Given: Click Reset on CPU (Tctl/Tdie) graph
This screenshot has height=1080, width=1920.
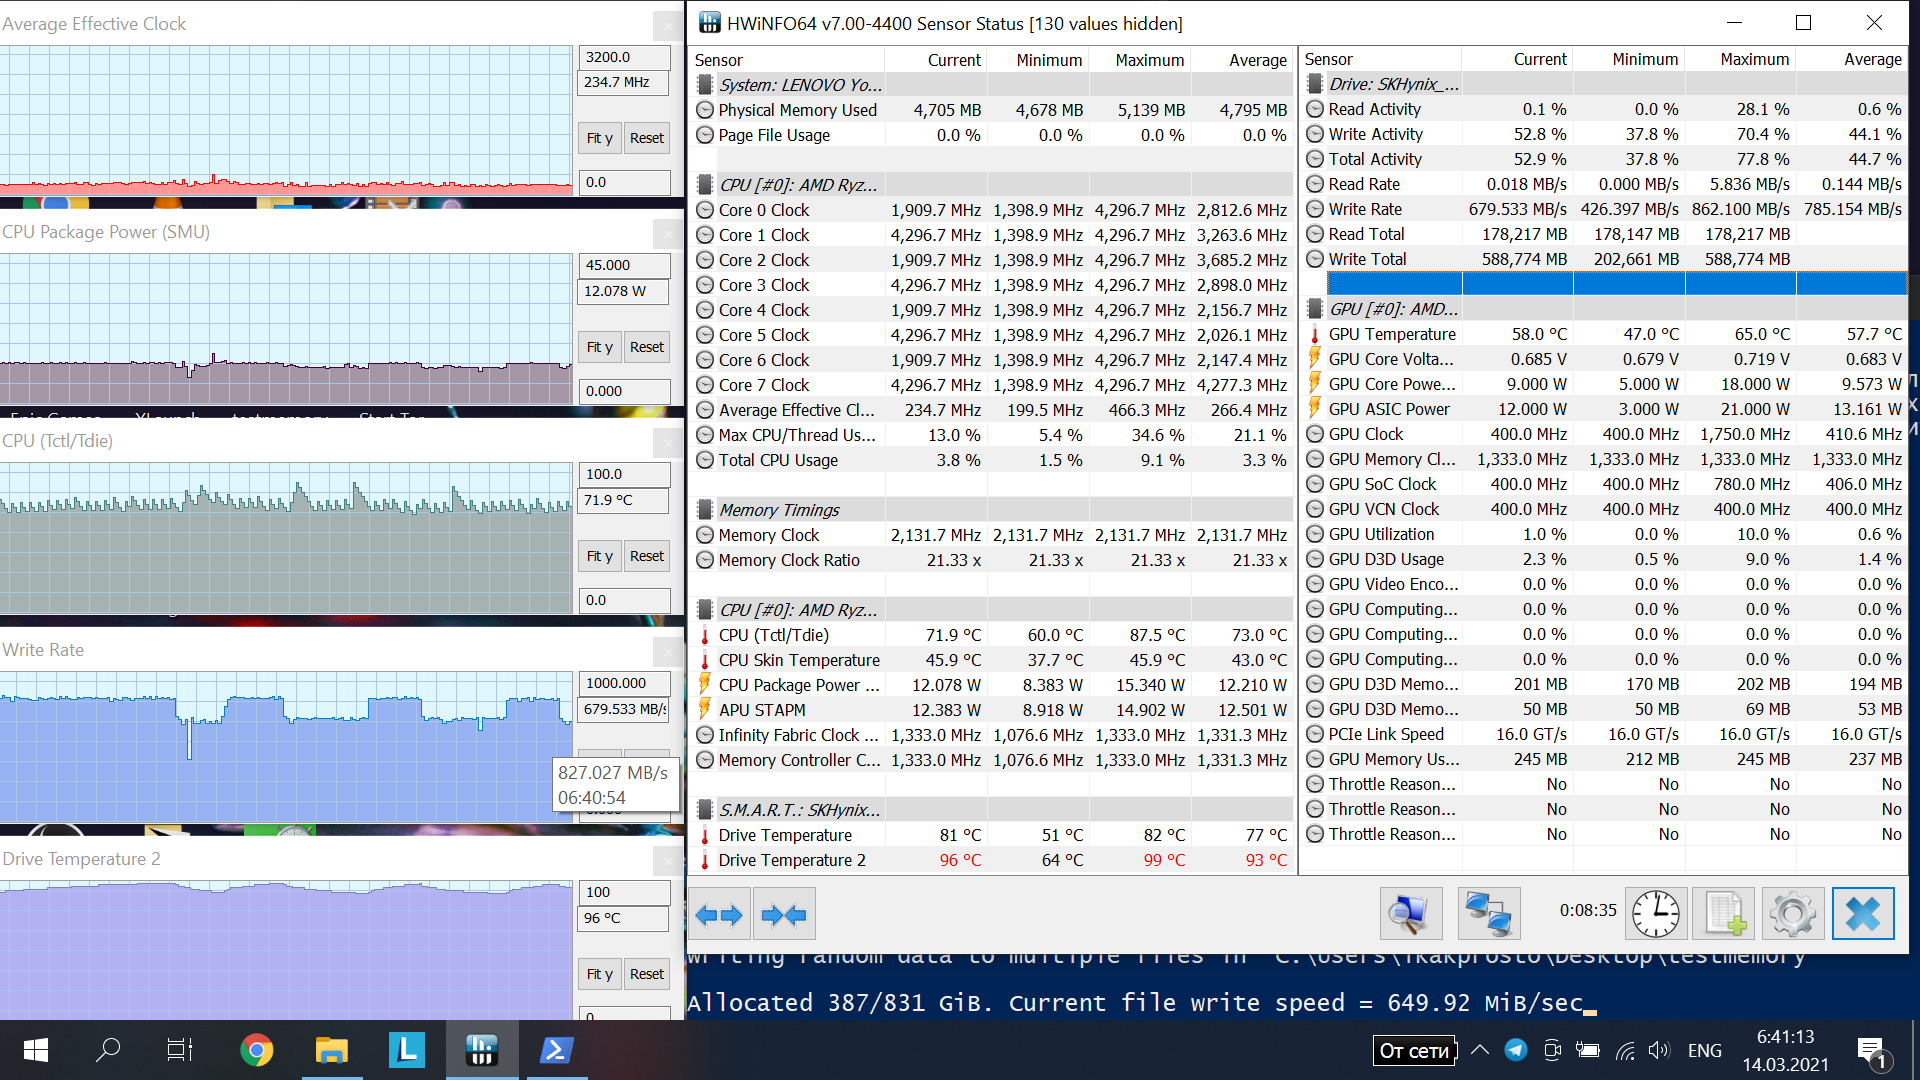Looking at the screenshot, I should [x=647, y=556].
